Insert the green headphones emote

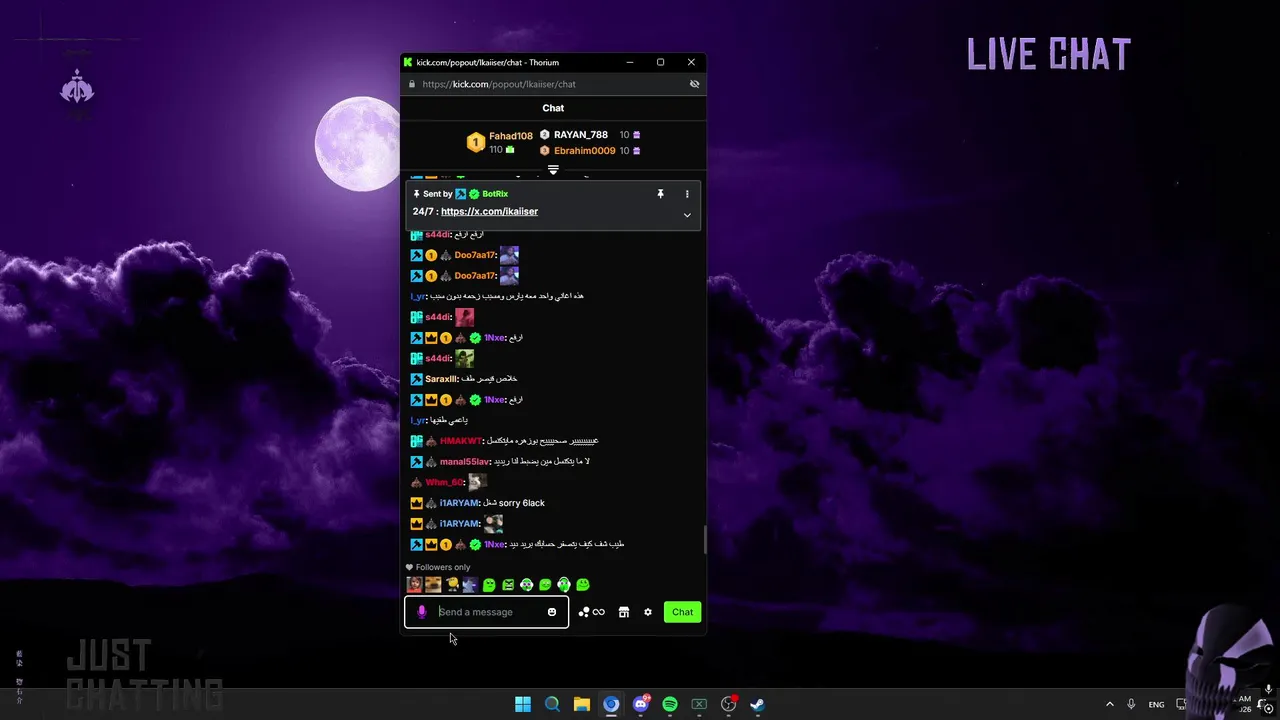point(564,585)
